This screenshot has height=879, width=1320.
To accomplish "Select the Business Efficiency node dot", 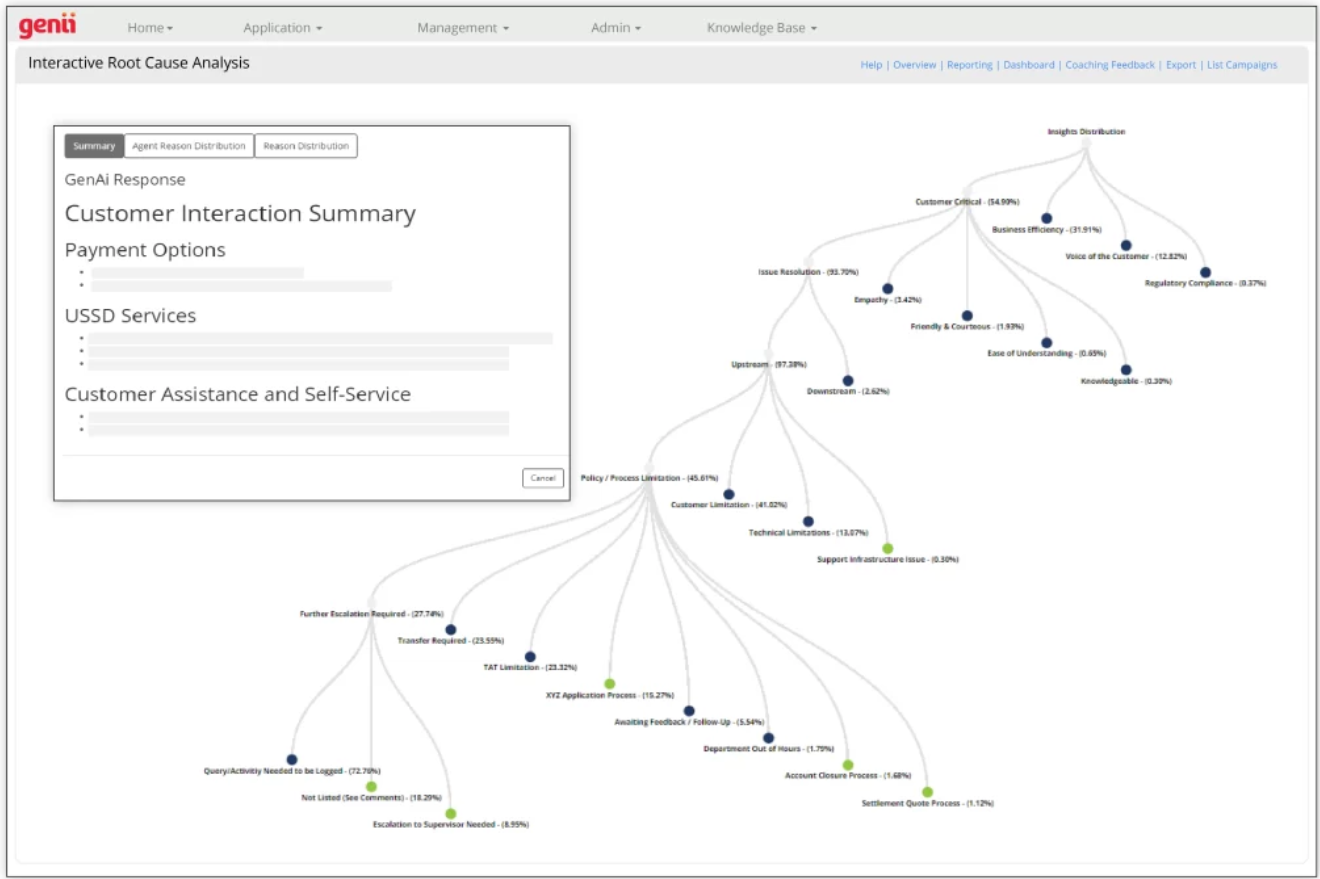I will [1046, 218].
